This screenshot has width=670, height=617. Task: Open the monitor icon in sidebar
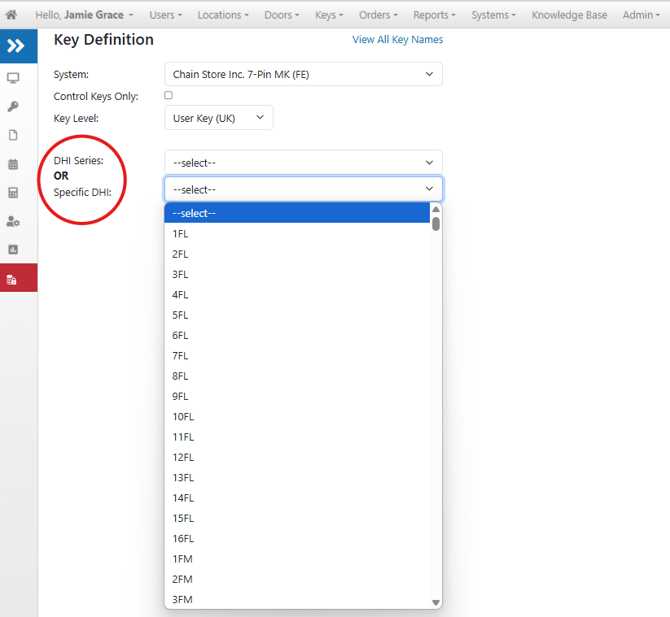click(13, 78)
